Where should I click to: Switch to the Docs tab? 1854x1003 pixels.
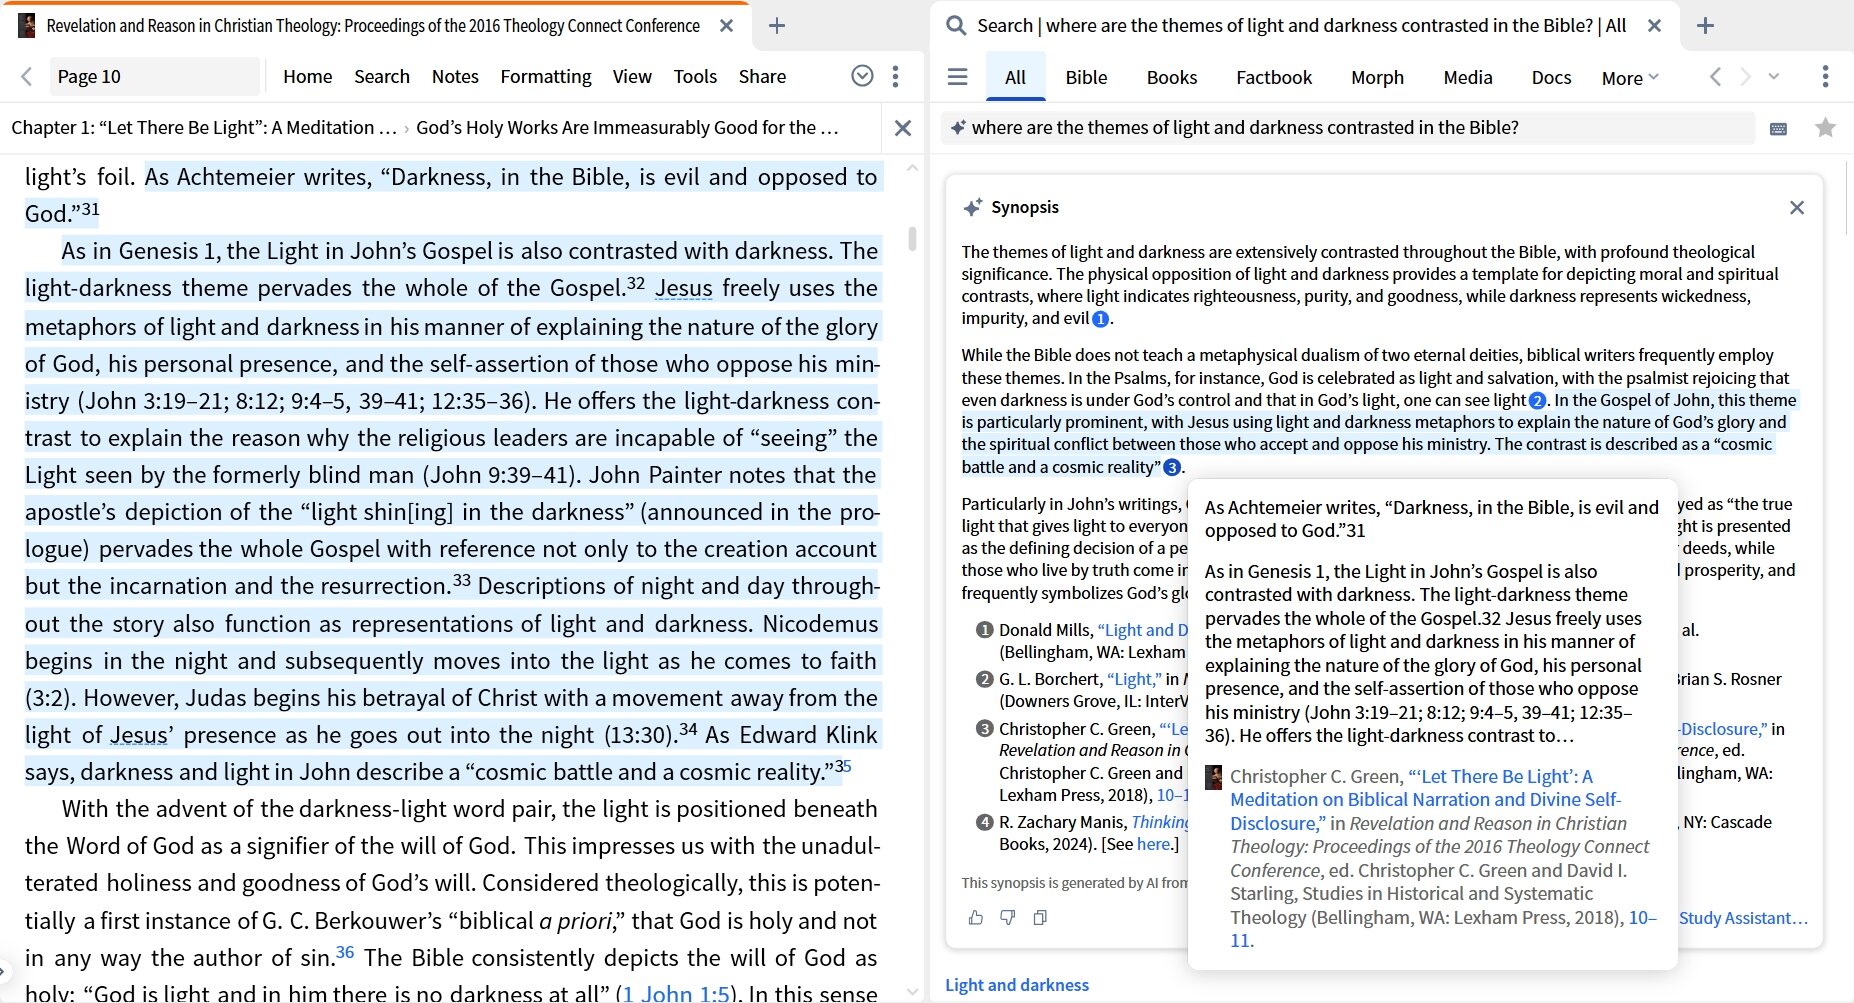point(1551,77)
